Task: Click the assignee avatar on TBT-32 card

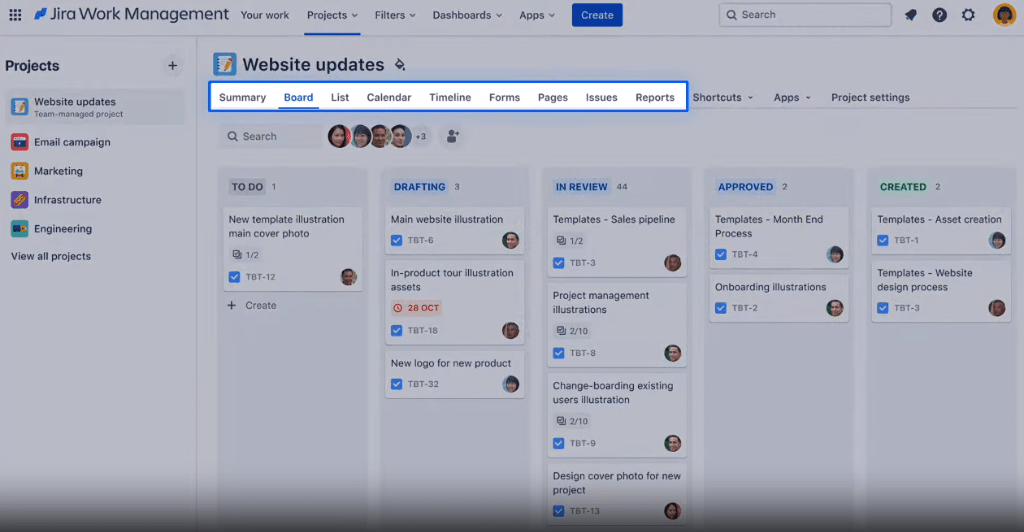Action: tap(511, 384)
